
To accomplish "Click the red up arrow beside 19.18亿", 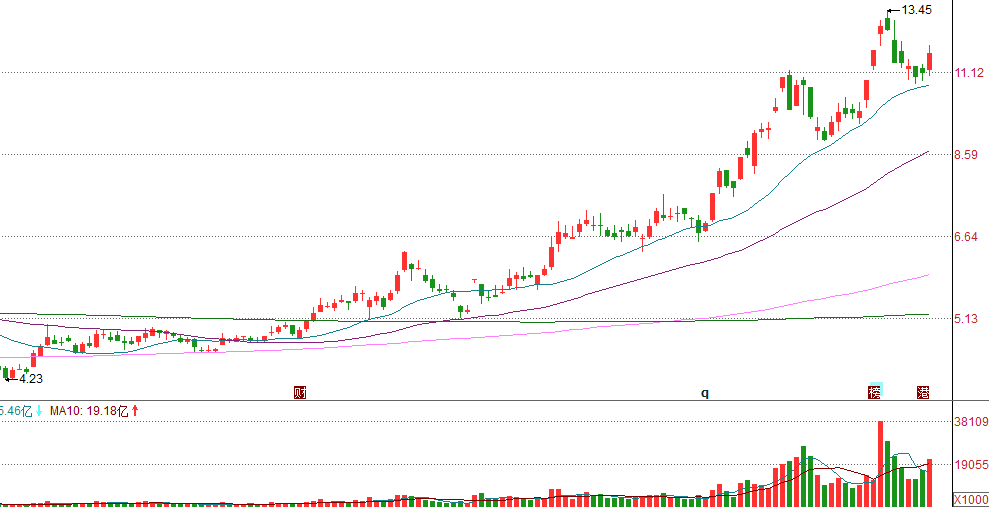I will pyautogui.click(x=135, y=411).
